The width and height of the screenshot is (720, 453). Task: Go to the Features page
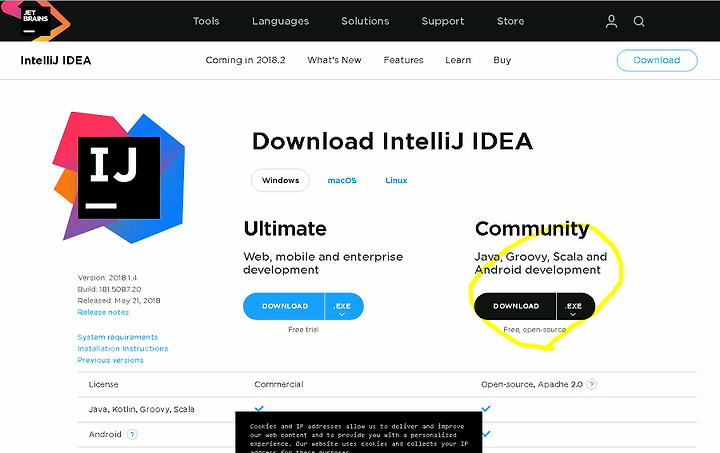coord(403,60)
